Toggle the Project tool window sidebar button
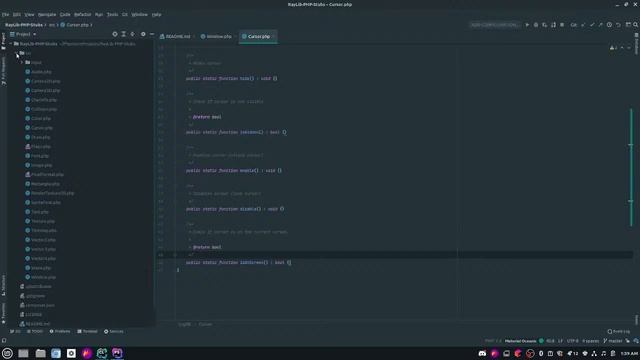 coord(3,41)
